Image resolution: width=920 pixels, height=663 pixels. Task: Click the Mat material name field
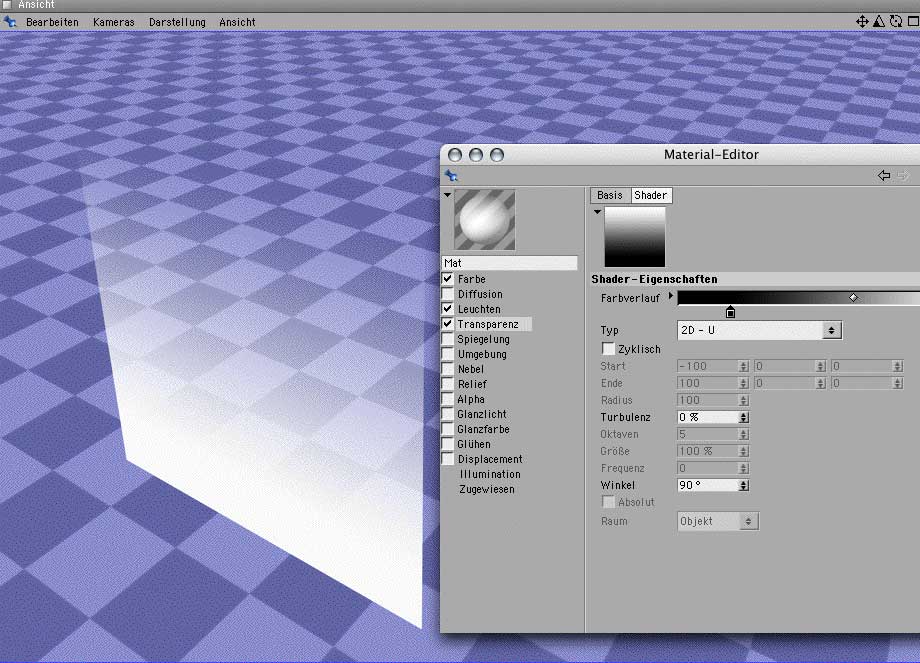tap(509, 263)
